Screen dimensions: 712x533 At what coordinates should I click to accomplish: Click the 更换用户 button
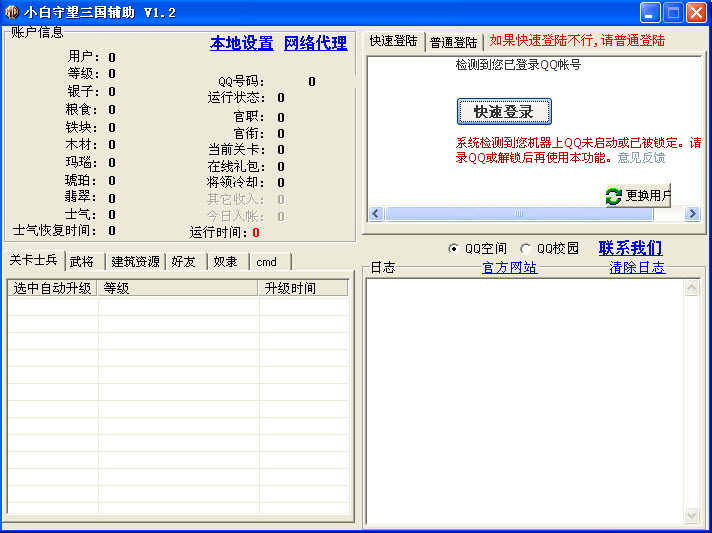tap(638, 196)
